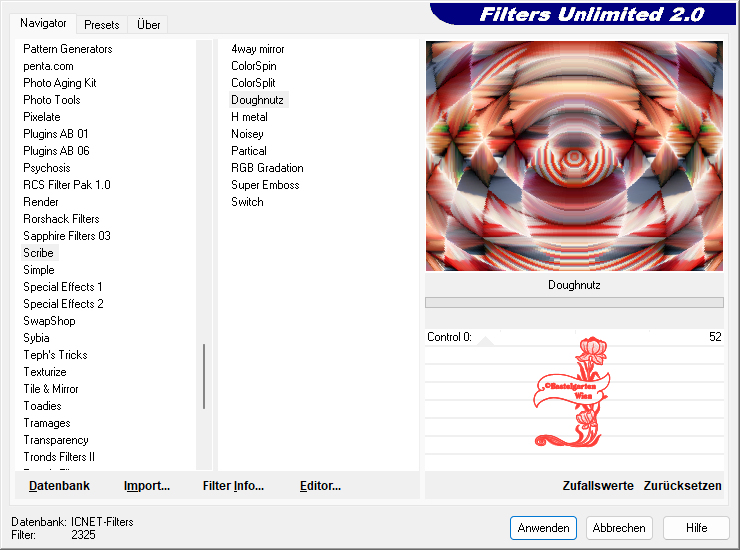Viewport: 740px width, 550px height.
Task: Select Photo Aging Kit category
Action: click(59, 83)
